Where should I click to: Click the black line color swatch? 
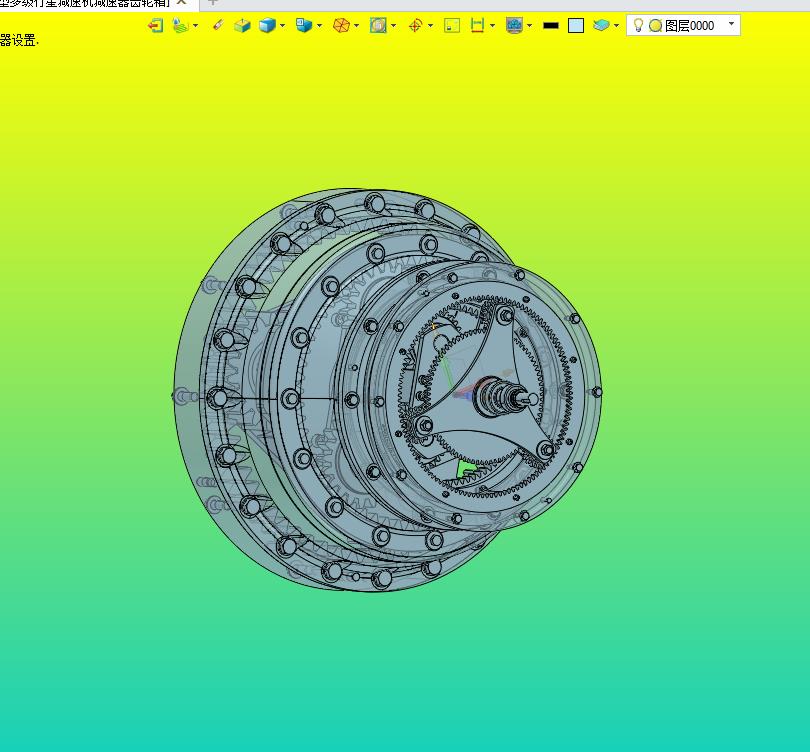(551, 25)
